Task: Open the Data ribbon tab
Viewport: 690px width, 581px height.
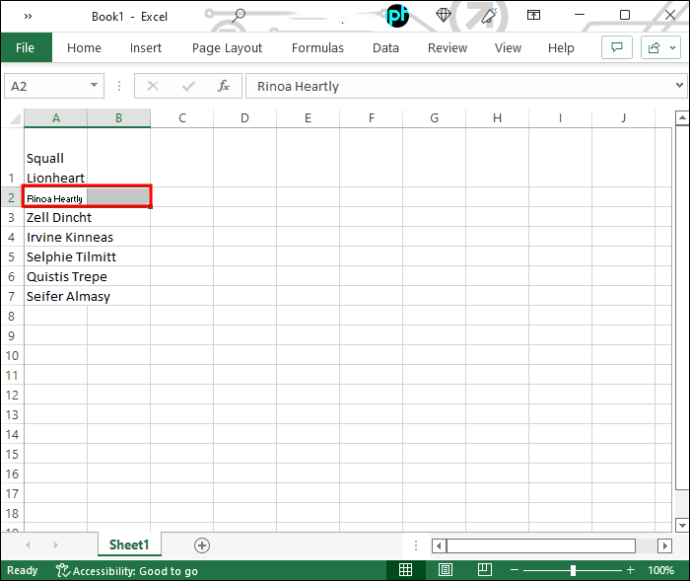Action: [x=385, y=48]
